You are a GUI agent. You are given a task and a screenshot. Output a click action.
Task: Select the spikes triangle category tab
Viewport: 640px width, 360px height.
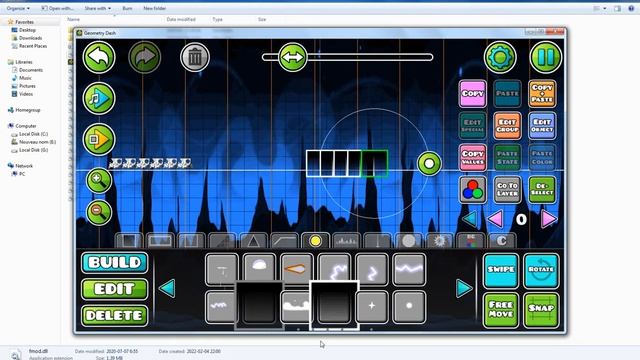click(x=253, y=241)
